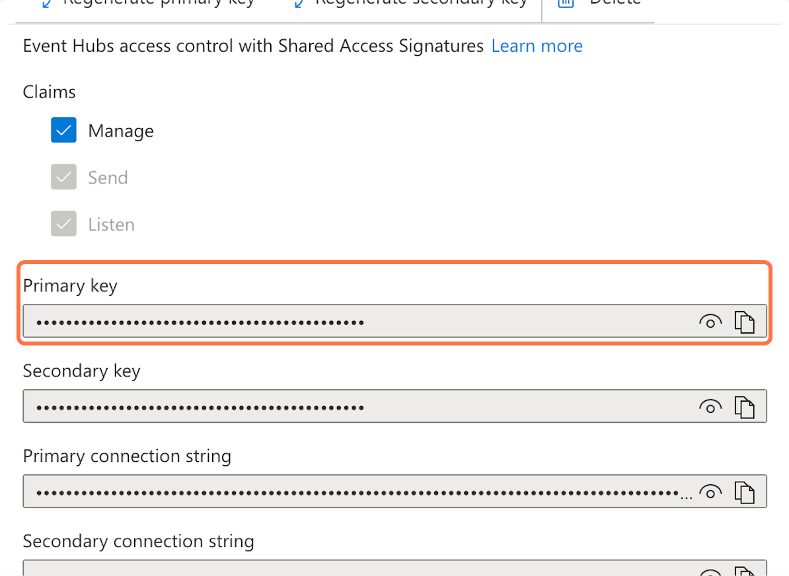Toggle the Send claim checkbox
Image resolution: width=789 pixels, height=576 pixels.
pyautogui.click(x=64, y=178)
